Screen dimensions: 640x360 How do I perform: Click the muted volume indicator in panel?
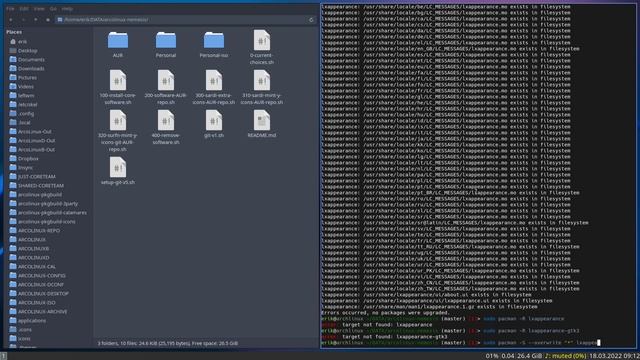click(565, 356)
